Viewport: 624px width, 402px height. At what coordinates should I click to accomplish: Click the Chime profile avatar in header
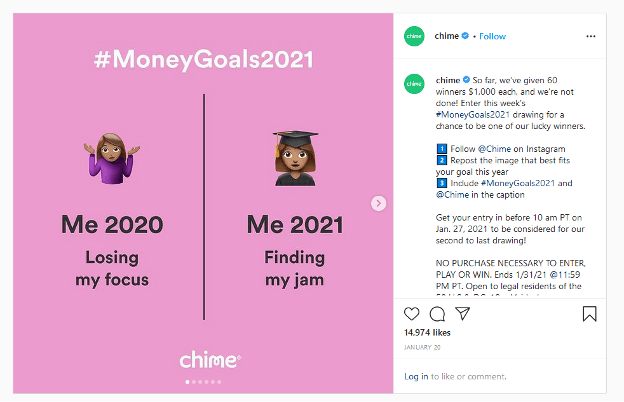(414, 36)
